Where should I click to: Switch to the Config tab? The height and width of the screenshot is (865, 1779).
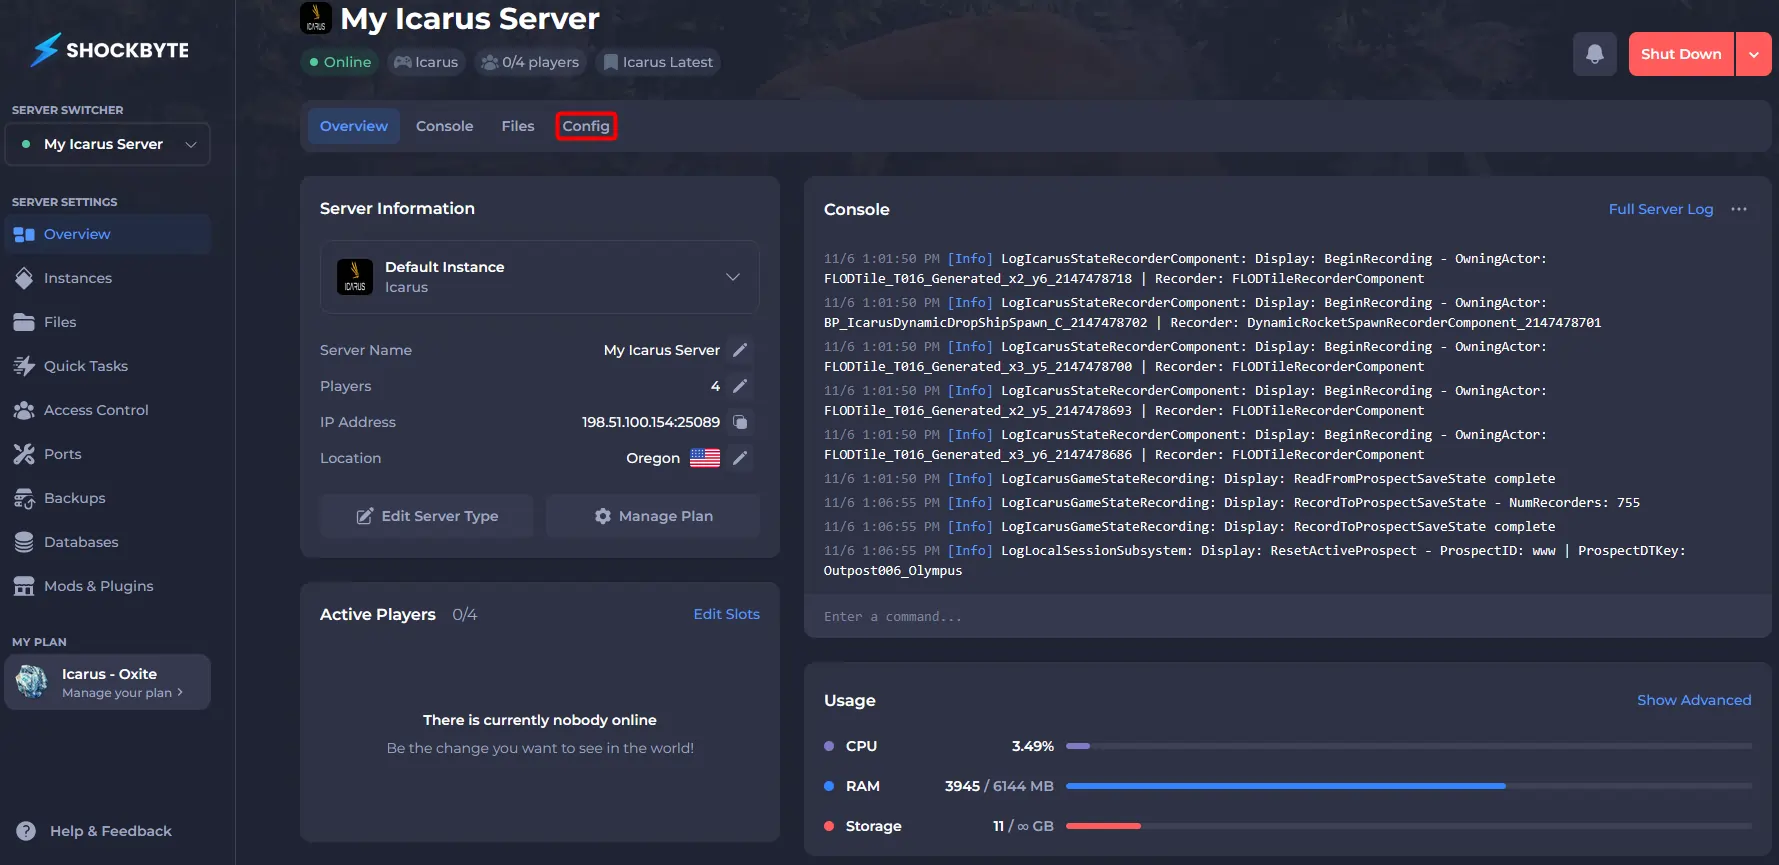pos(586,126)
